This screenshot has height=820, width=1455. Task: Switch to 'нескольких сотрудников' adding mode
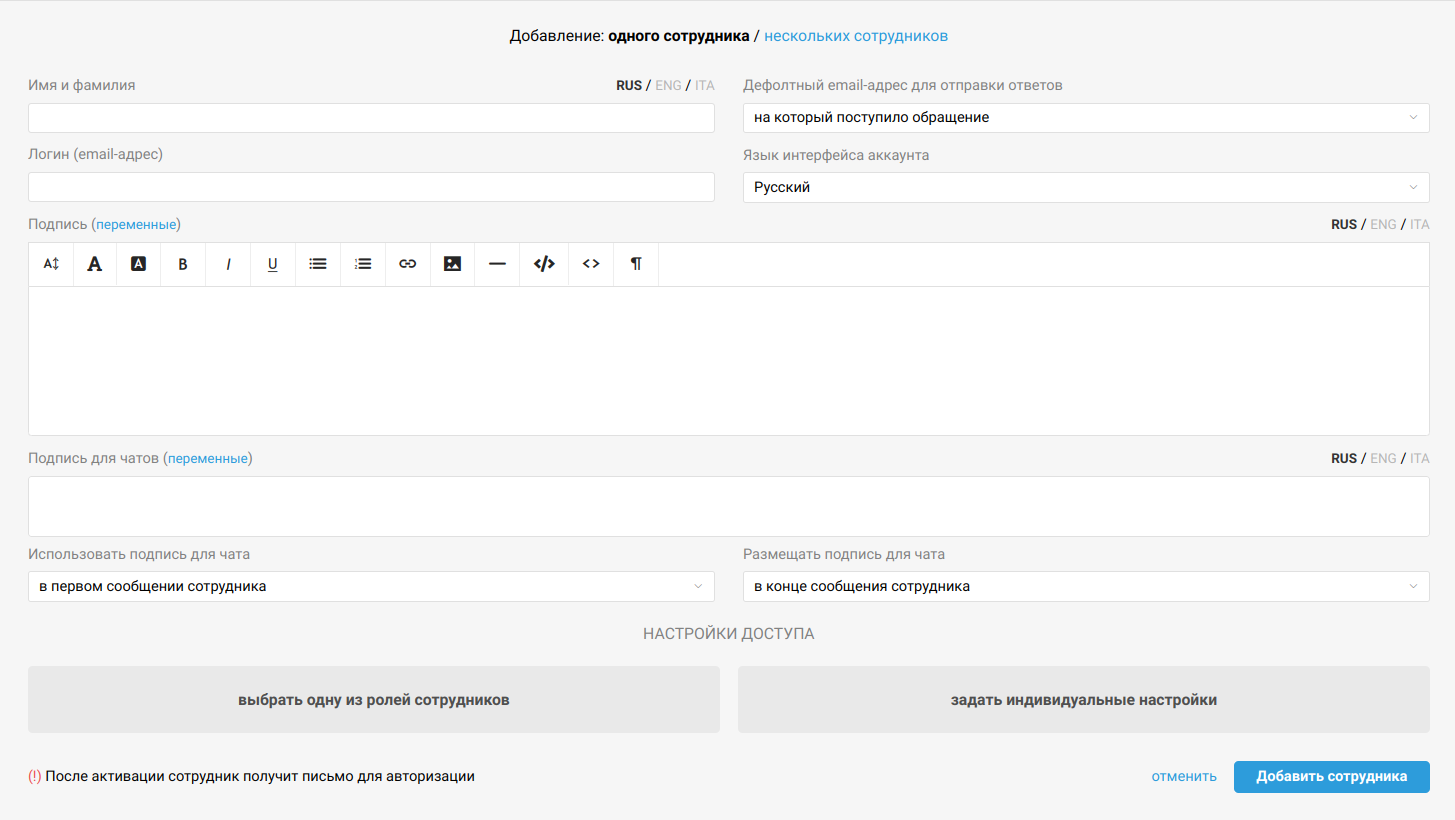coord(856,36)
